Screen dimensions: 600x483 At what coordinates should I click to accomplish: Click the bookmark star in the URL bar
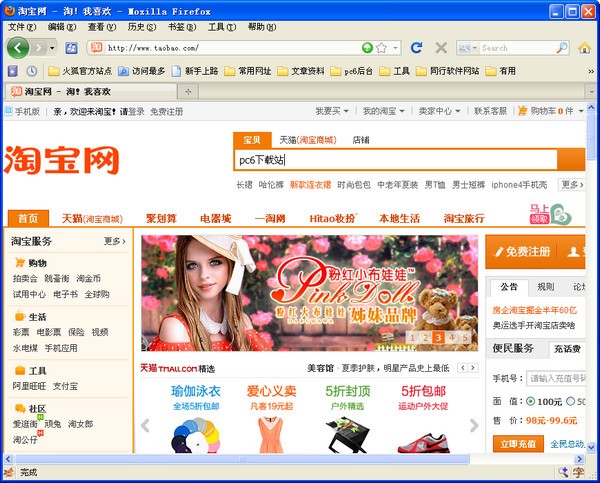click(x=381, y=48)
